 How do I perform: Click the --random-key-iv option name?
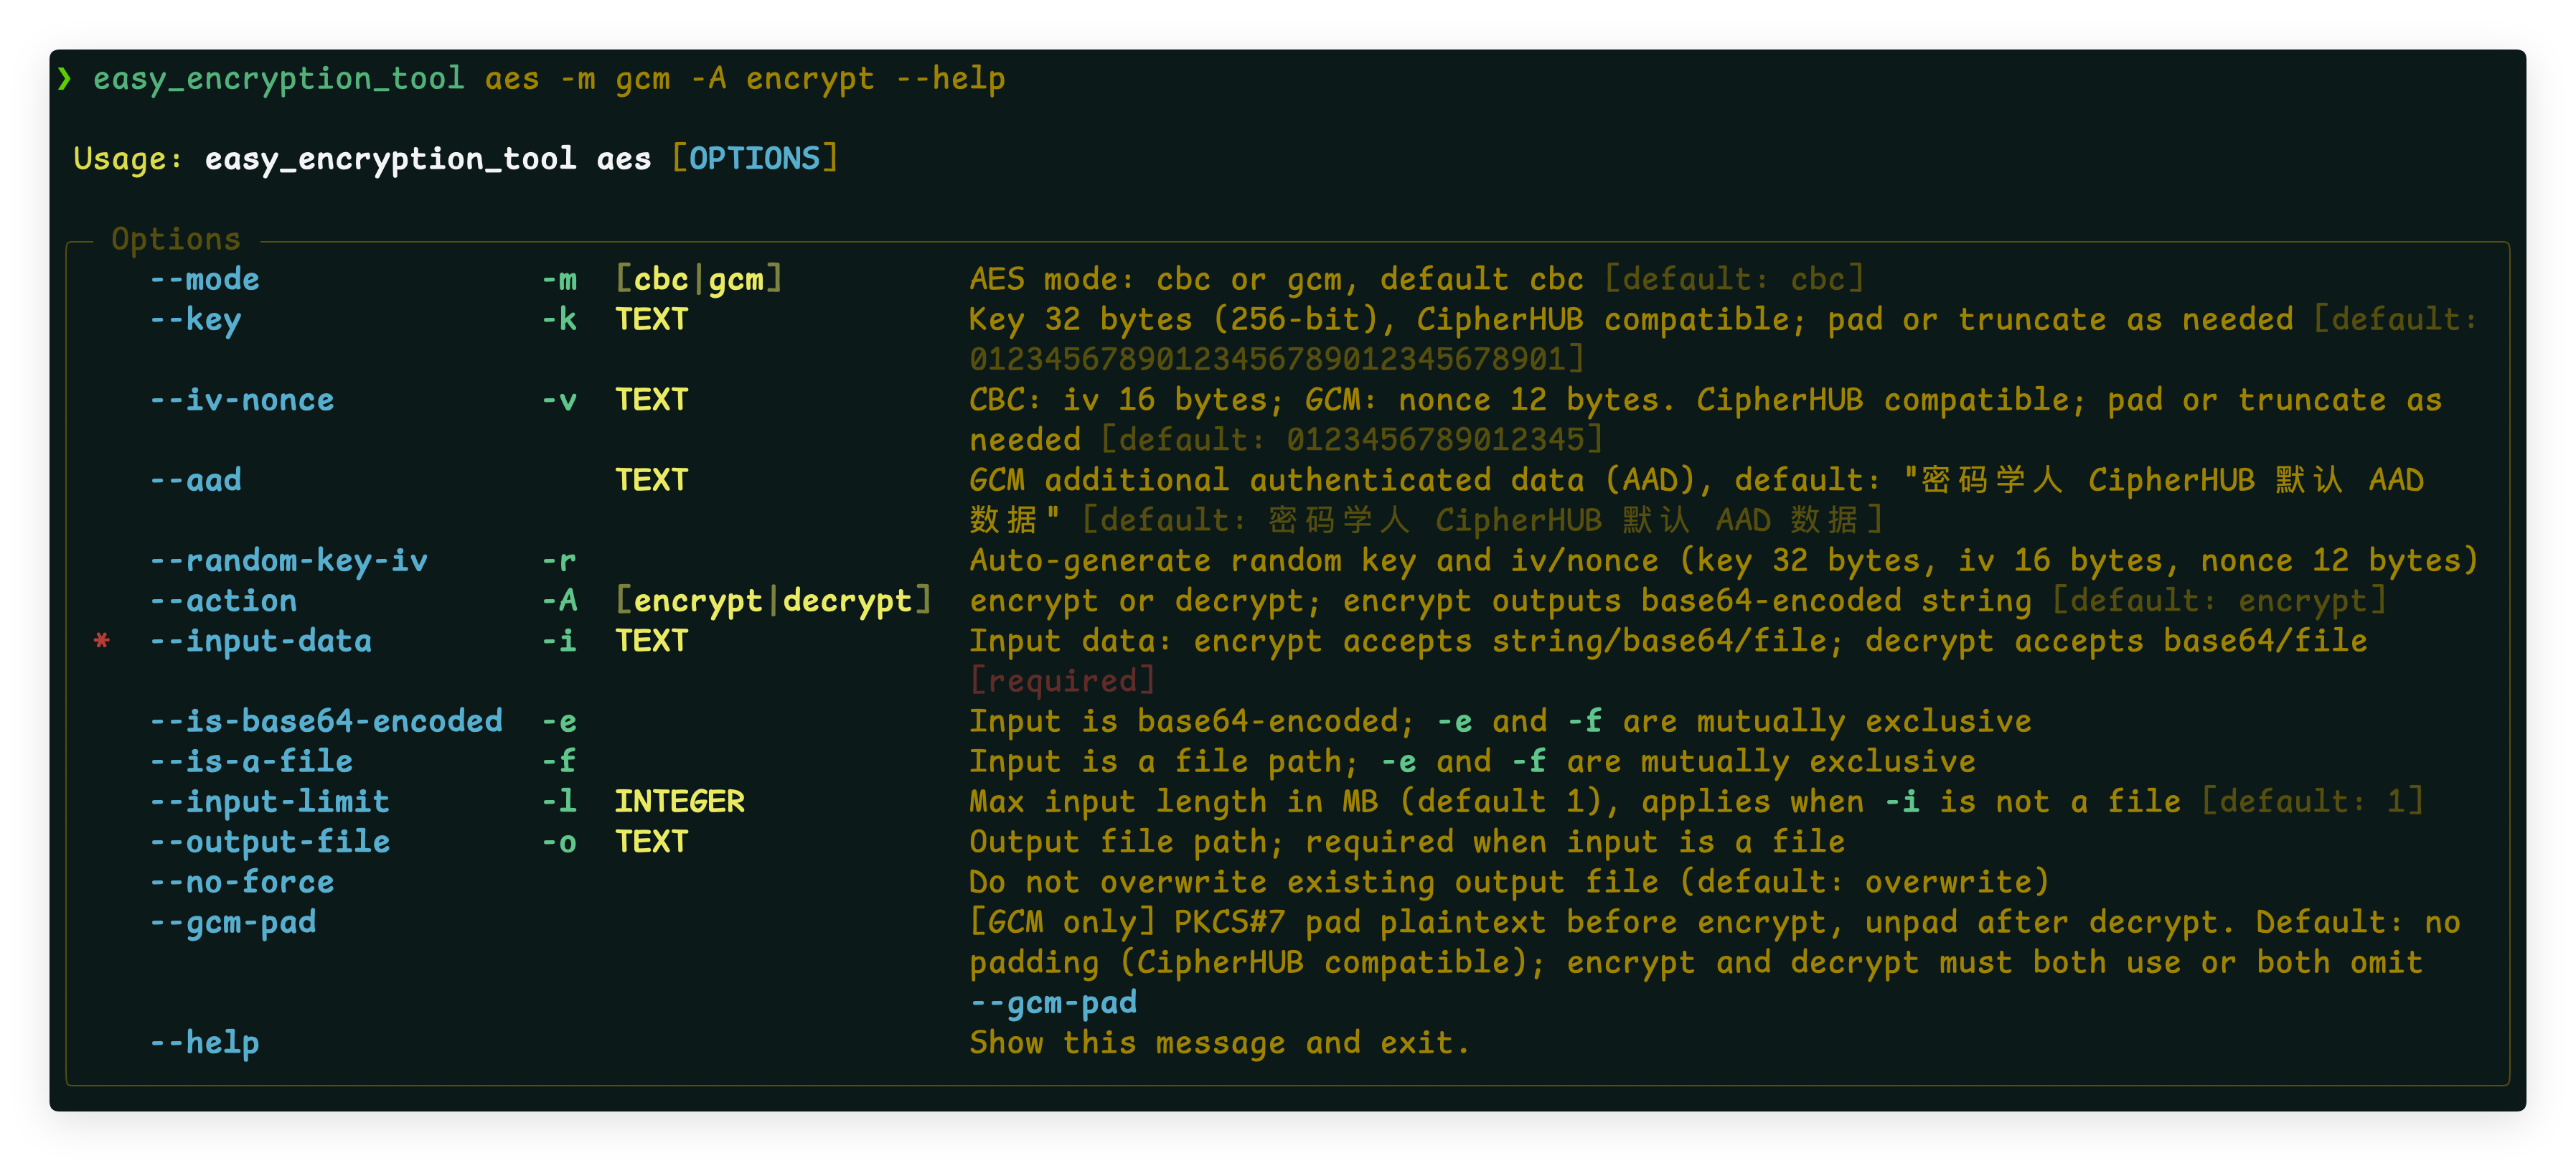click(x=289, y=560)
